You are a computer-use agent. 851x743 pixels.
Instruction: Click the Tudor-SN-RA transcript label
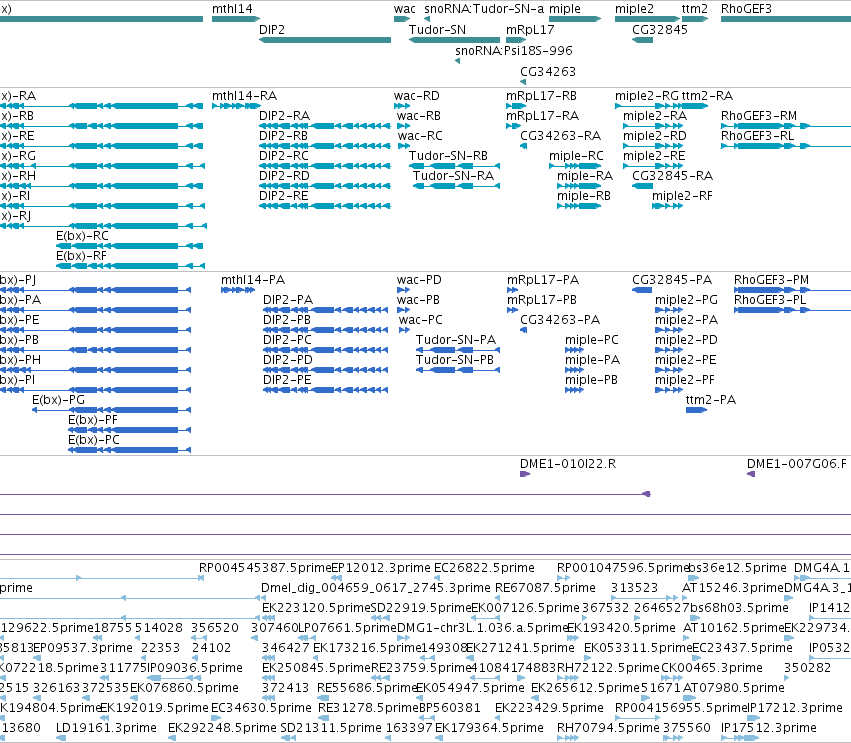[453, 176]
